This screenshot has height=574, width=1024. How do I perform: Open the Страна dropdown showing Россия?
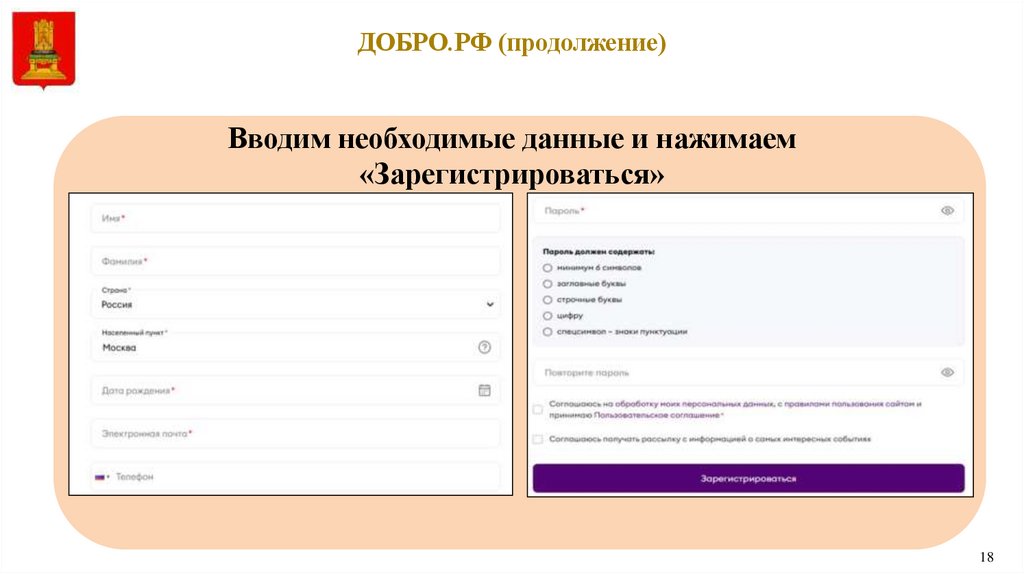[295, 304]
